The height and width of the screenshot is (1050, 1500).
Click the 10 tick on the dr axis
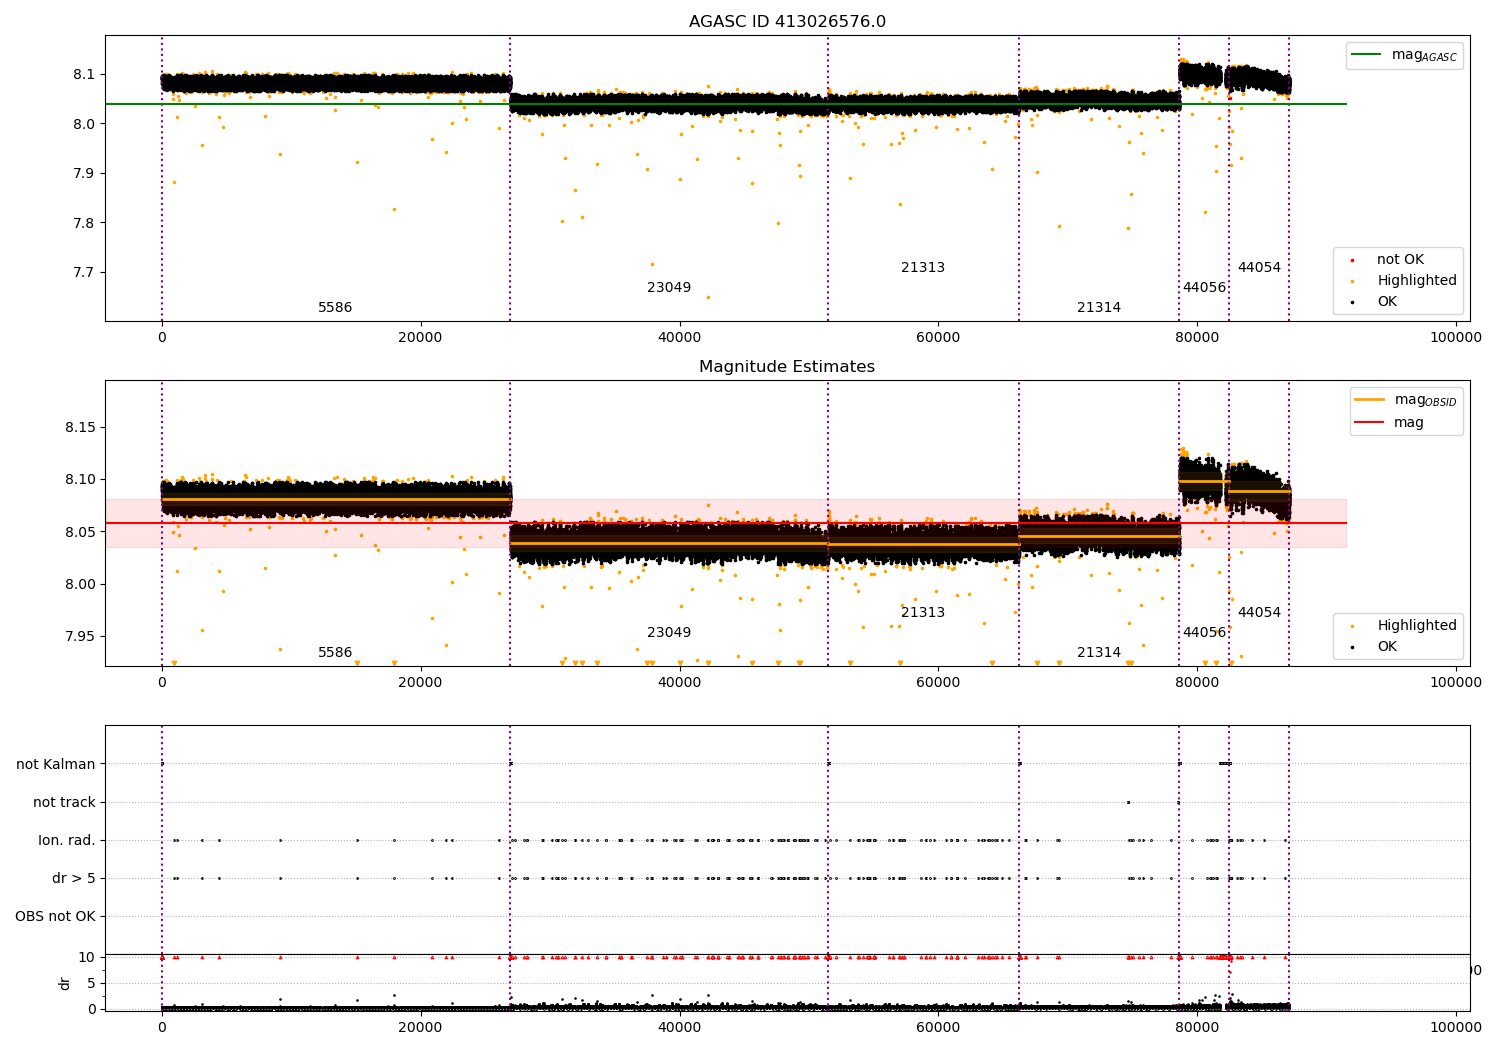pyautogui.click(x=87, y=958)
